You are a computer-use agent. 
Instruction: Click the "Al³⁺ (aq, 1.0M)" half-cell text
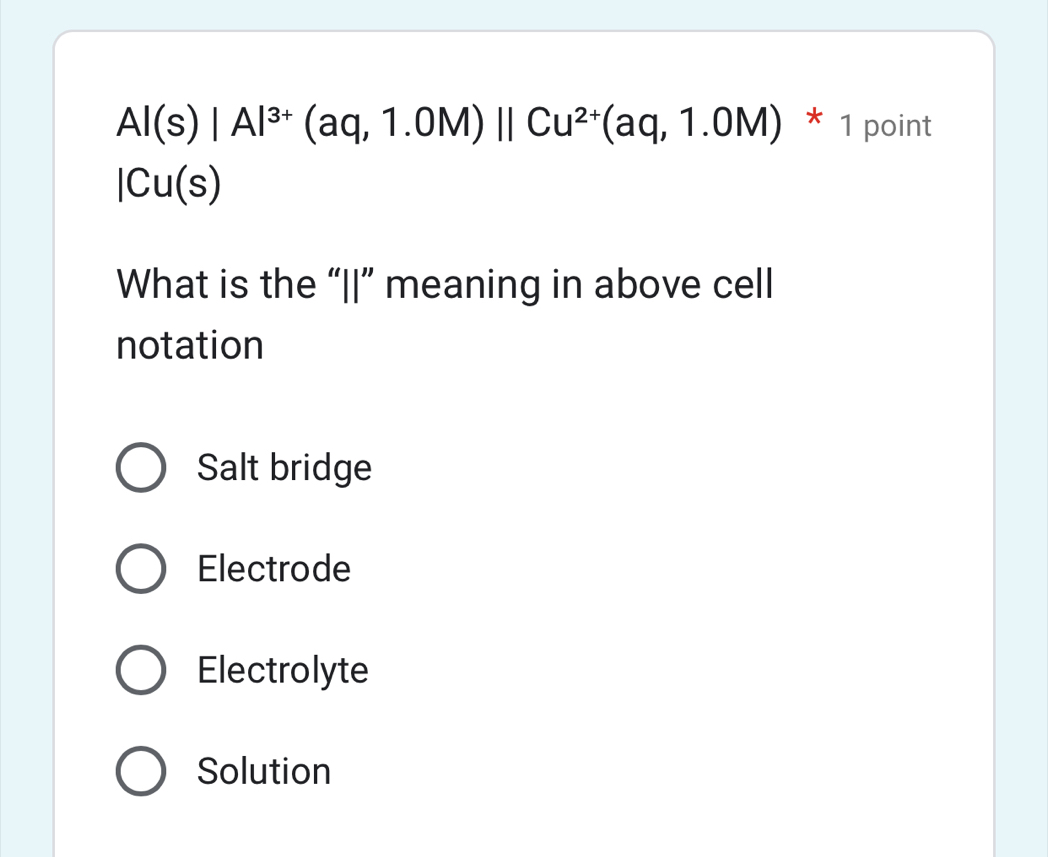[357, 124]
